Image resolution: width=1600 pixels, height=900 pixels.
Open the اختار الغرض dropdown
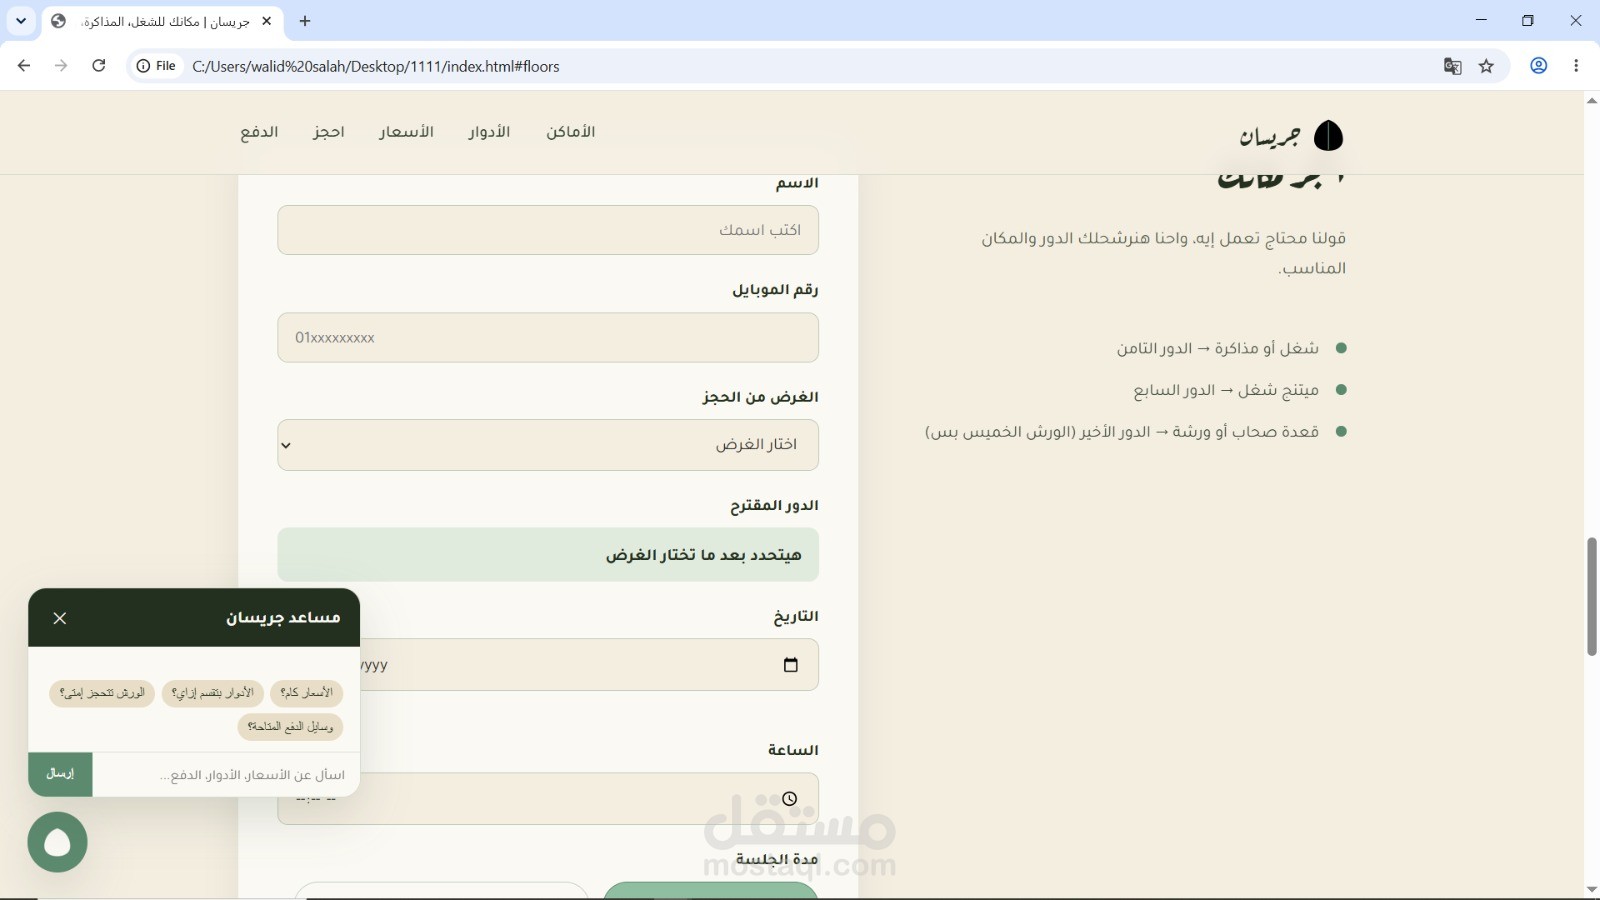tap(548, 445)
